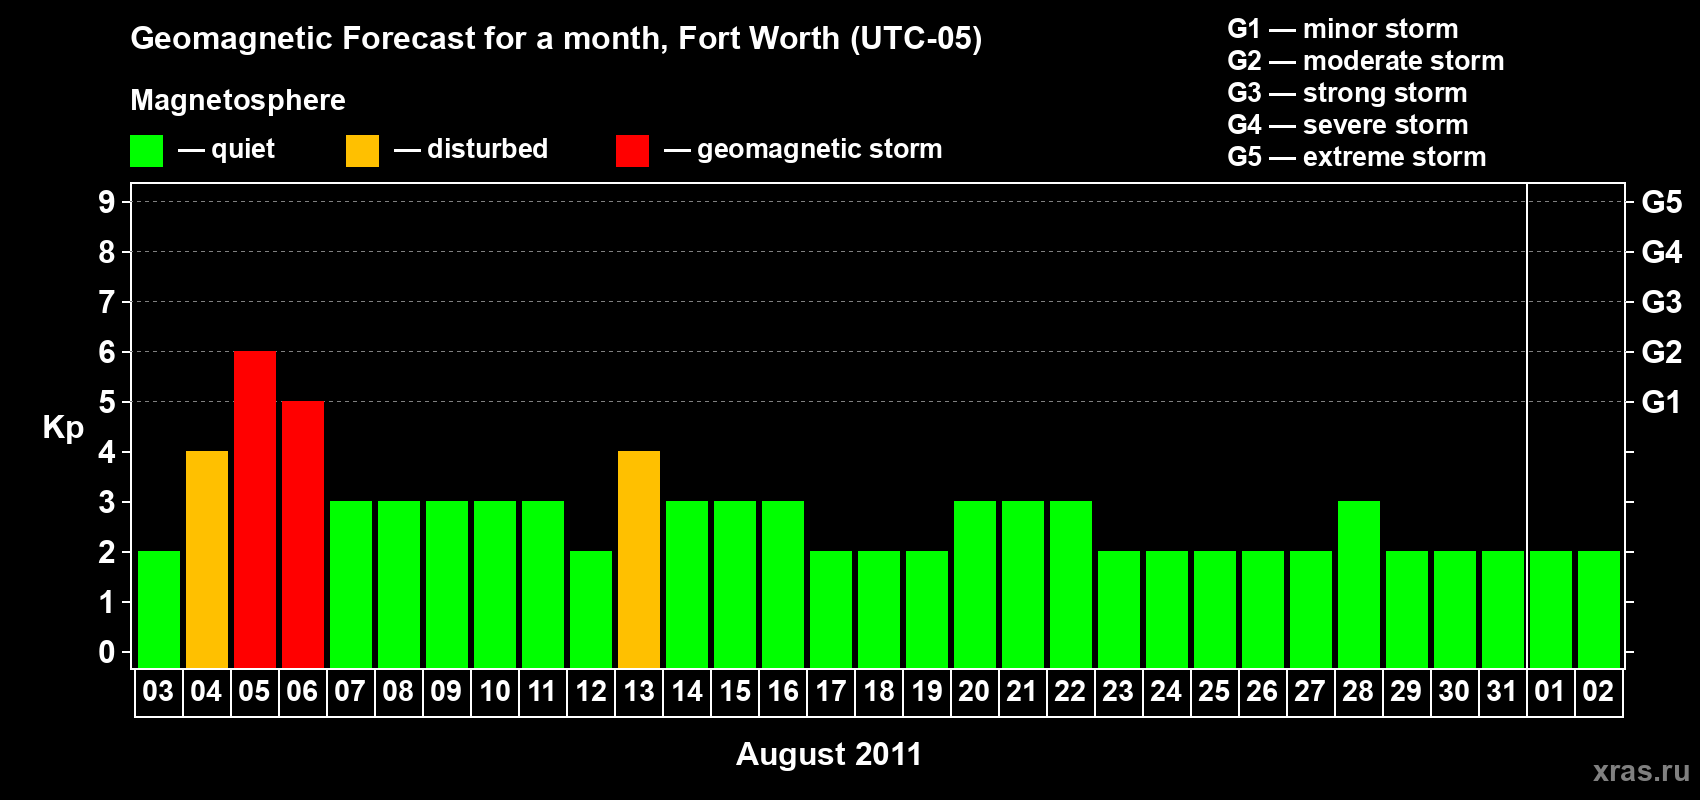Click date label 05 on the axis
Image resolution: width=1700 pixels, height=800 pixels.
(254, 691)
